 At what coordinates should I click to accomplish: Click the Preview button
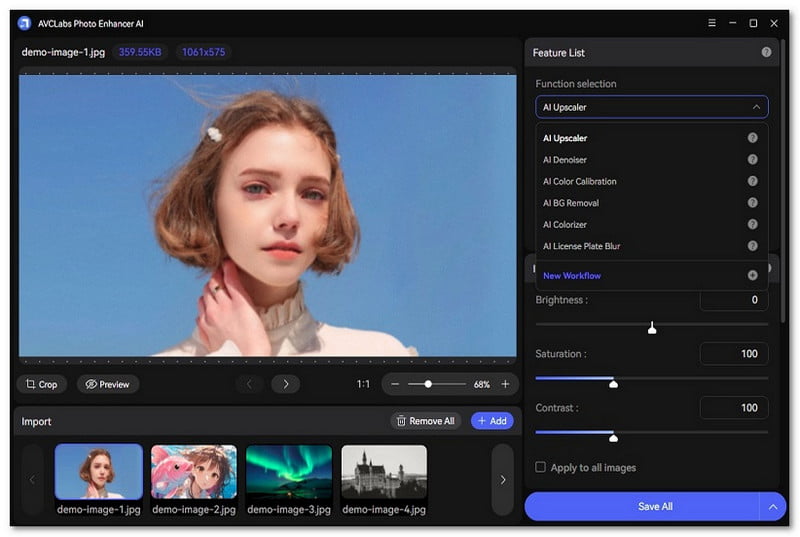point(108,384)
